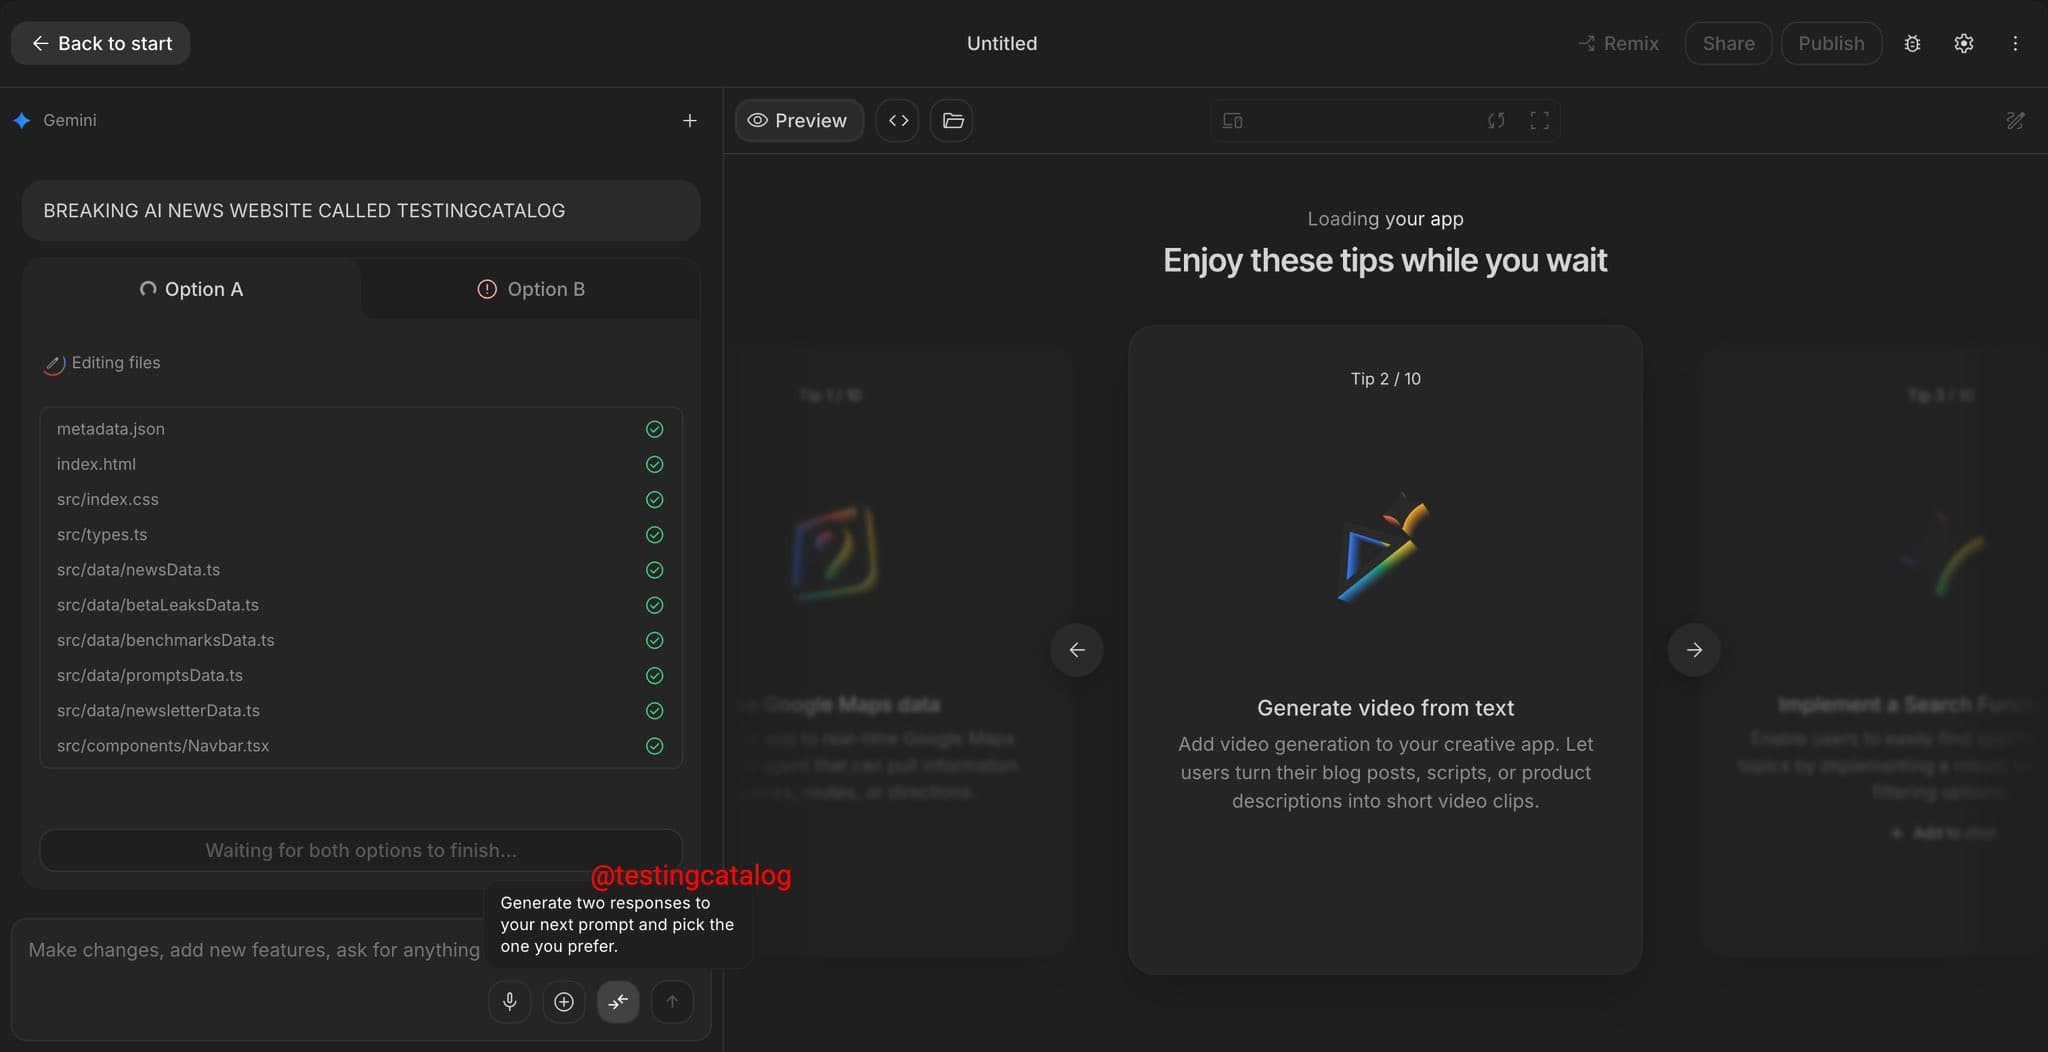This screenshot has width=2048, height=1052.
Task: Click the Generate video from text tip card
Action: pos(1385,649)
